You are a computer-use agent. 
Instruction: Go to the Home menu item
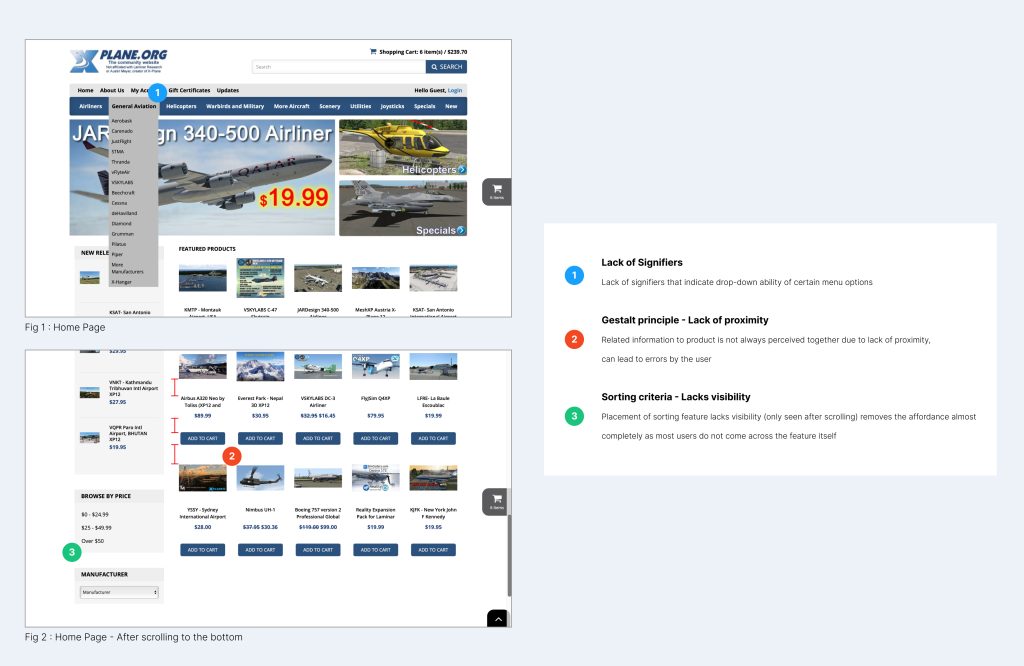86,91
